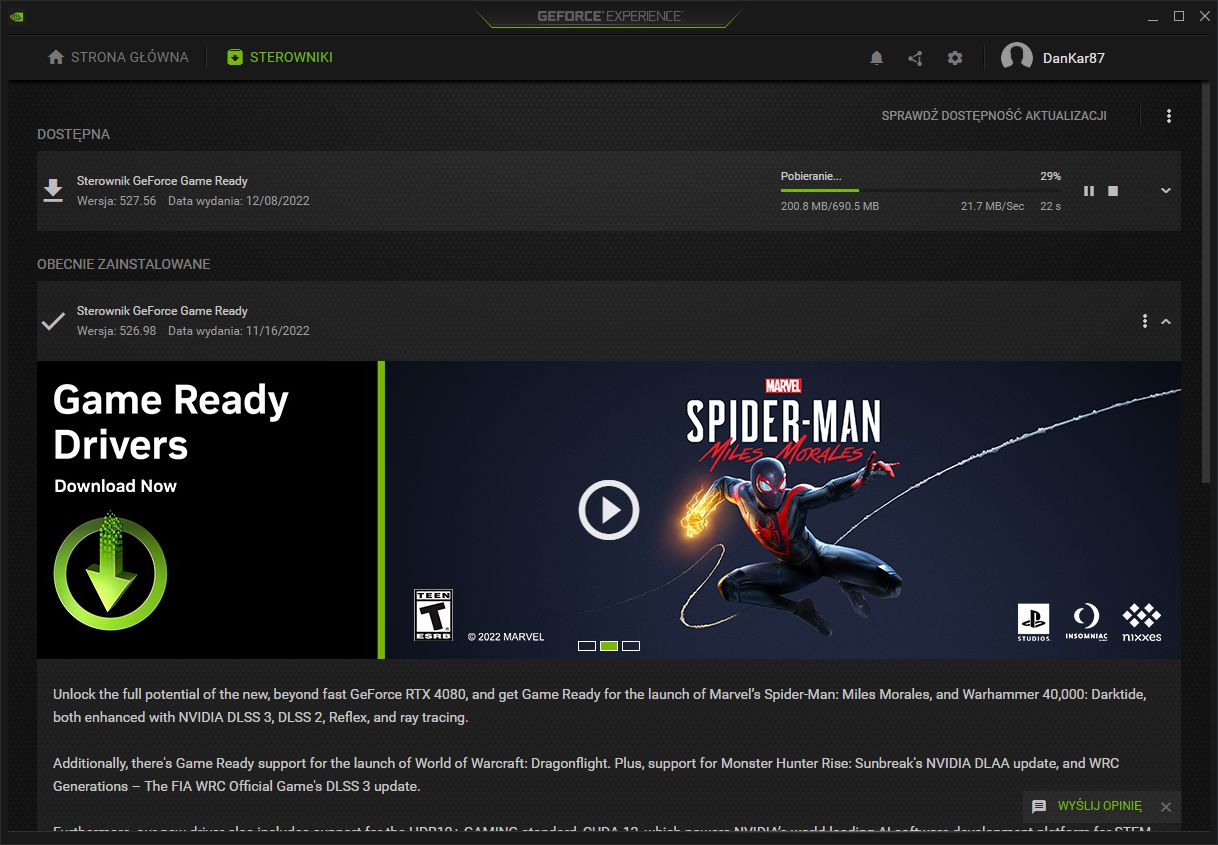Click SPRAWDŹ DOSTĘPNOŚĆ AKTUALIZACJI
Screen dimensions: 1218x845
click(x=993, y=115)
